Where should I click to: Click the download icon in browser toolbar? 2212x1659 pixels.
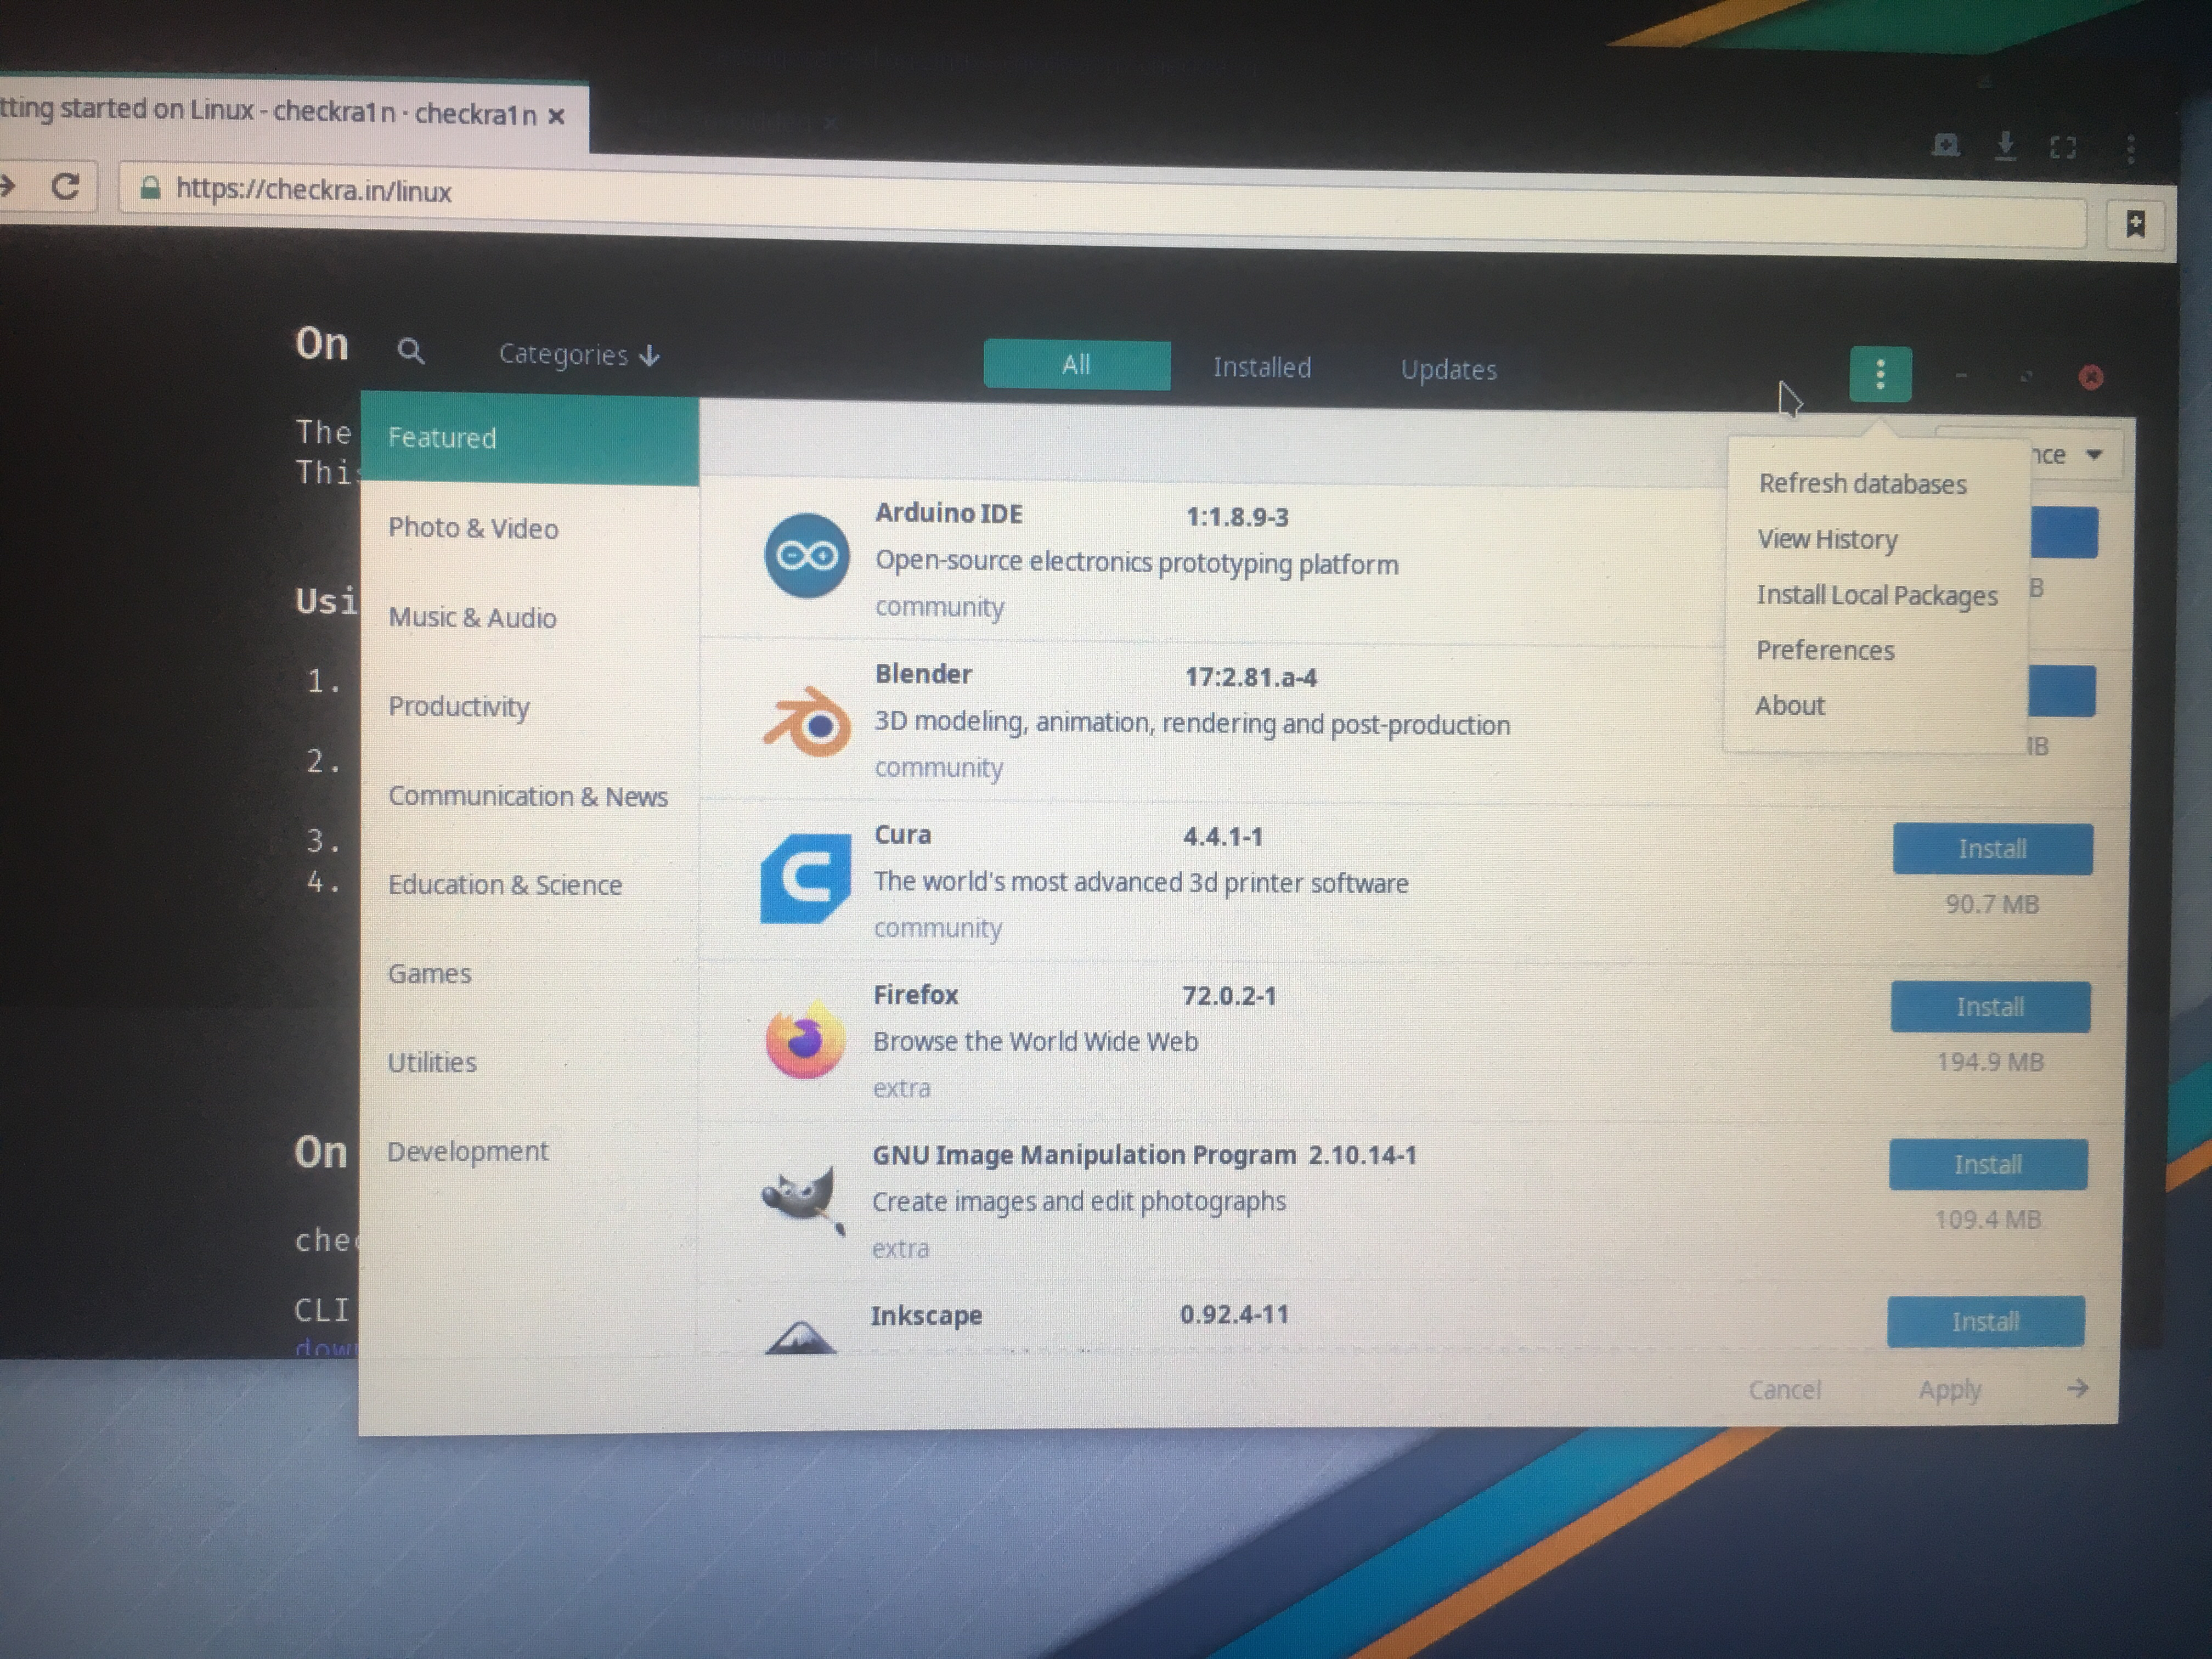(x=2005, y=146)
